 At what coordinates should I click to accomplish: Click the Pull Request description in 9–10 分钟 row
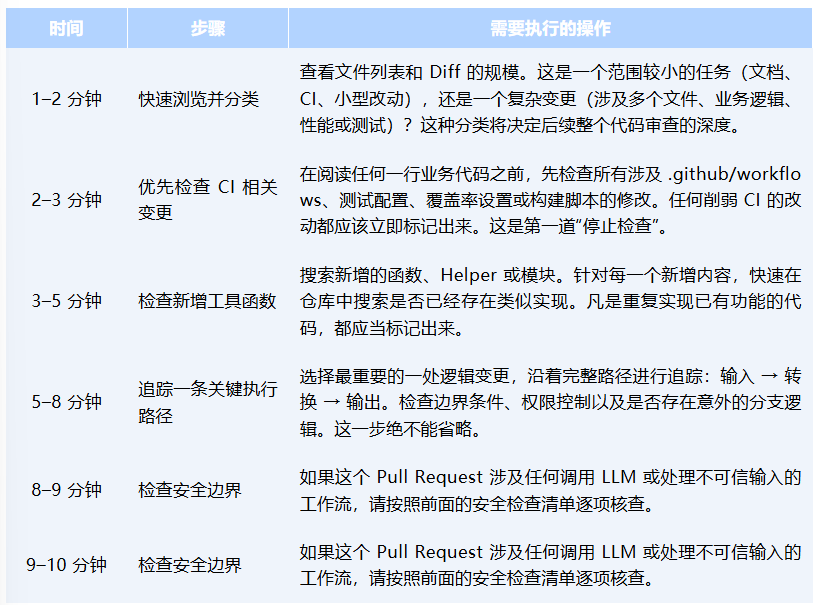click(x=550, y=565)
